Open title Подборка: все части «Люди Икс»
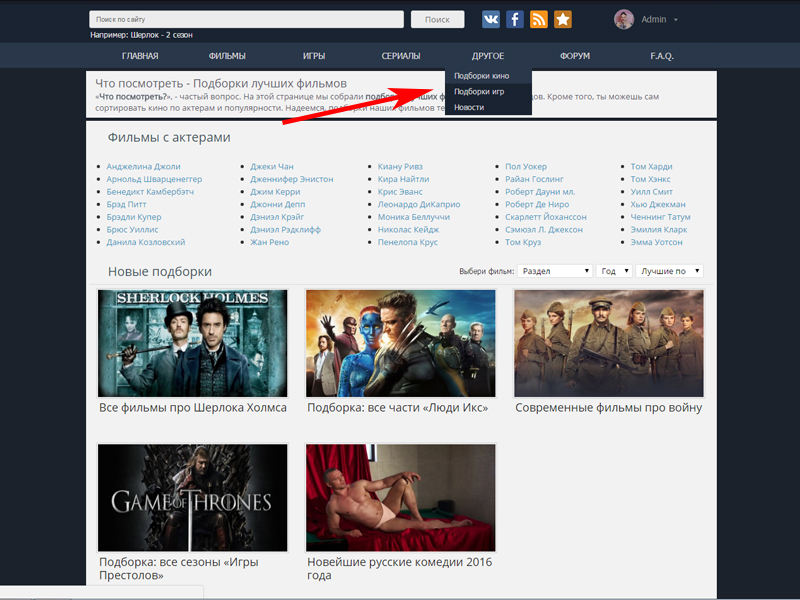The image size is (800, 600). (397, 408)
